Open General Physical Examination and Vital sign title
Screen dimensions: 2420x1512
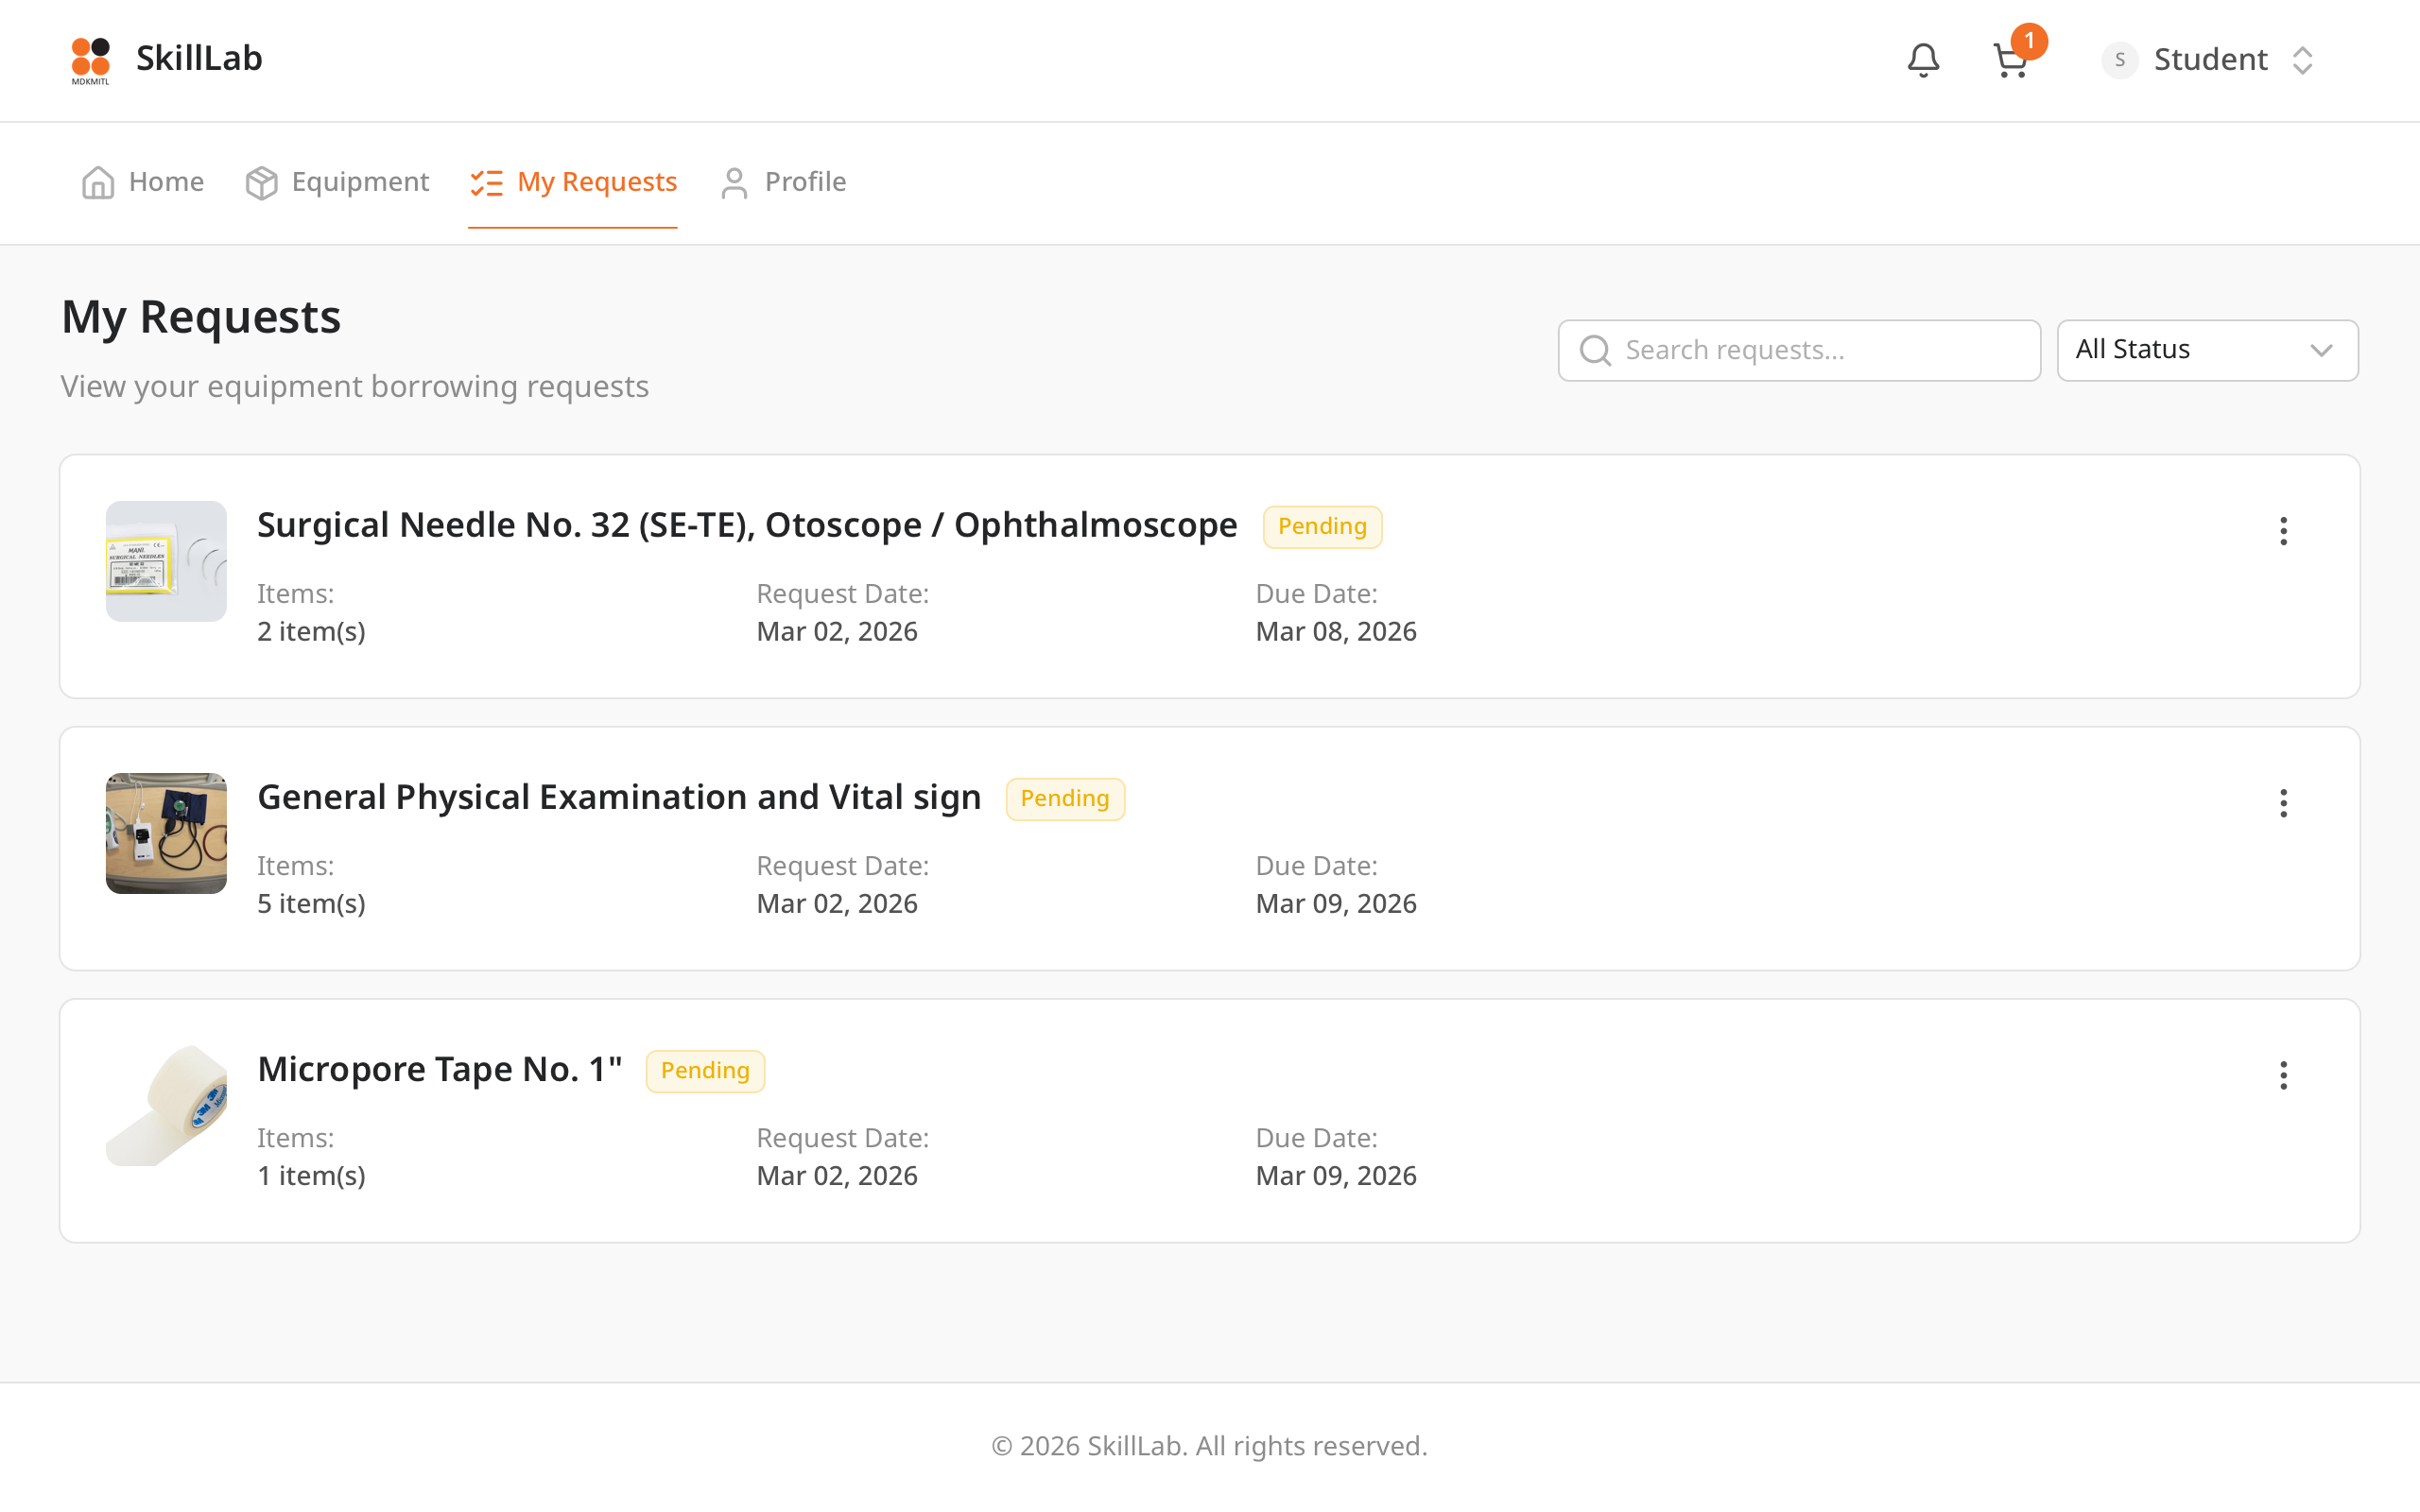tap(619, 797)
